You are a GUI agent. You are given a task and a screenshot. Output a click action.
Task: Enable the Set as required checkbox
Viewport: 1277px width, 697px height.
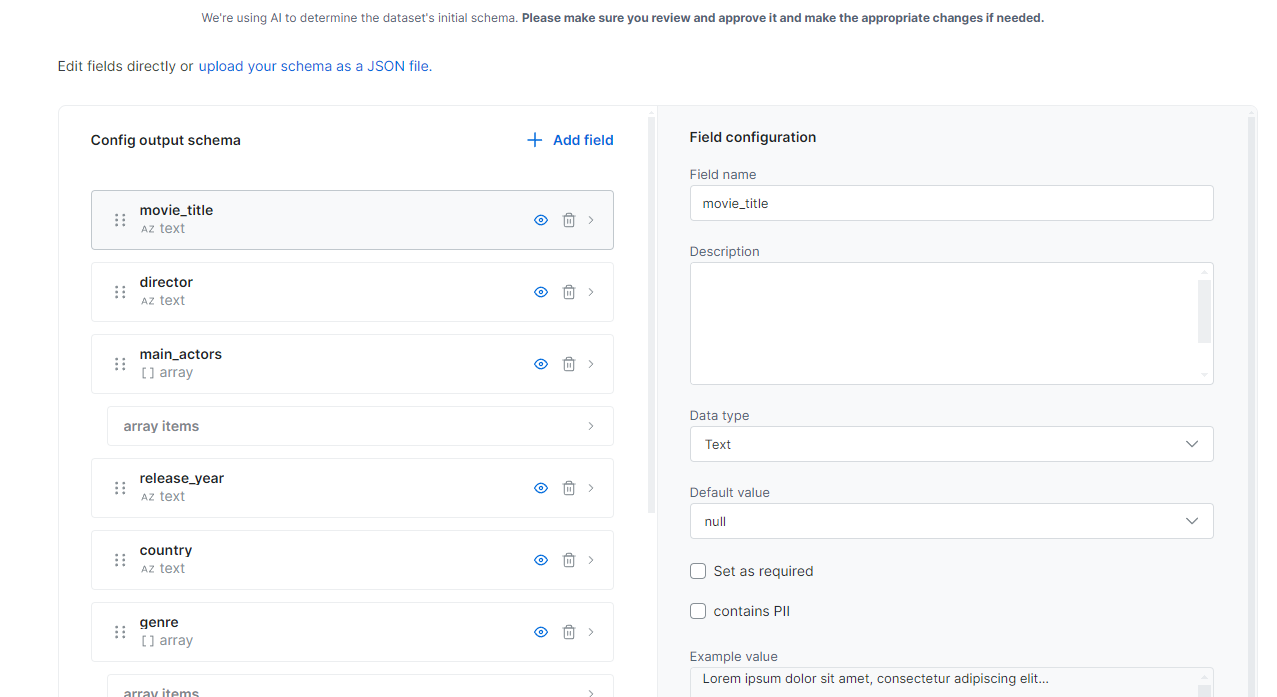698,571
